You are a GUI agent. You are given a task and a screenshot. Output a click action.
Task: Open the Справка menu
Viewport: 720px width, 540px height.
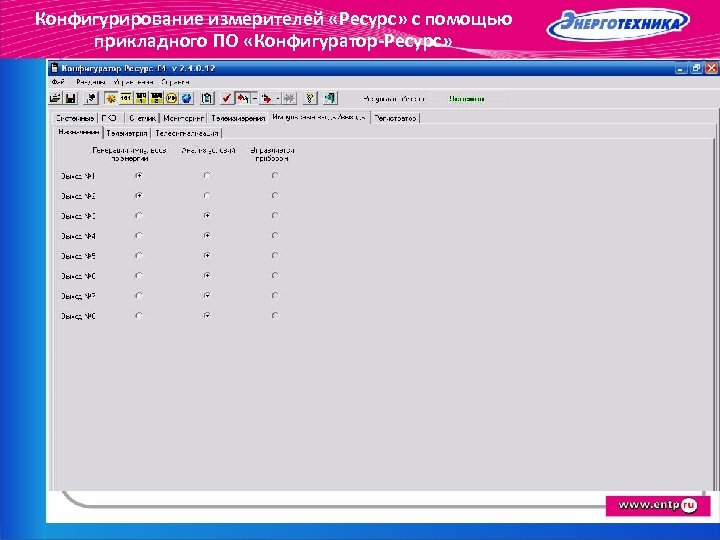click(175, 82)
